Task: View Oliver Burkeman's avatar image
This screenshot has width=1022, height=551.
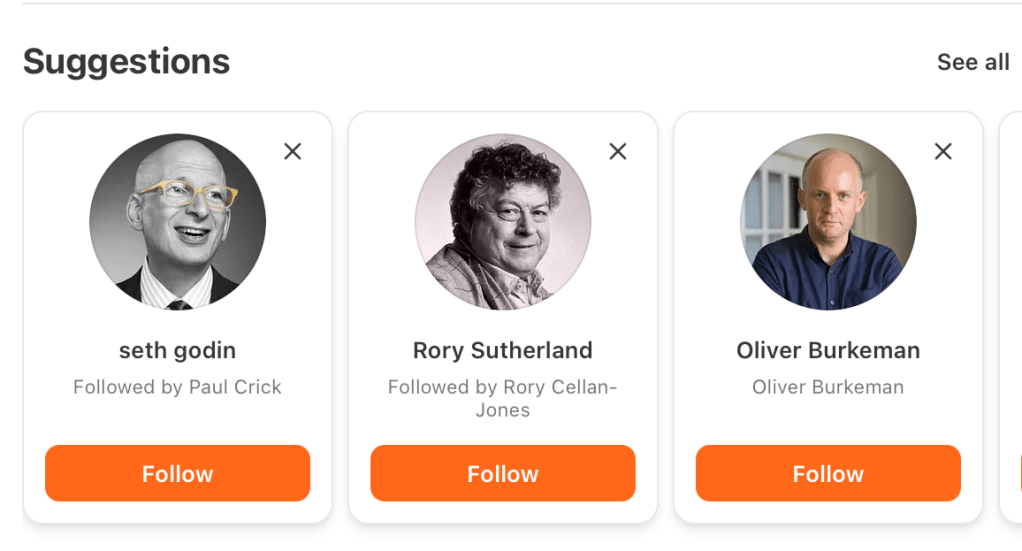Action: 828,222
